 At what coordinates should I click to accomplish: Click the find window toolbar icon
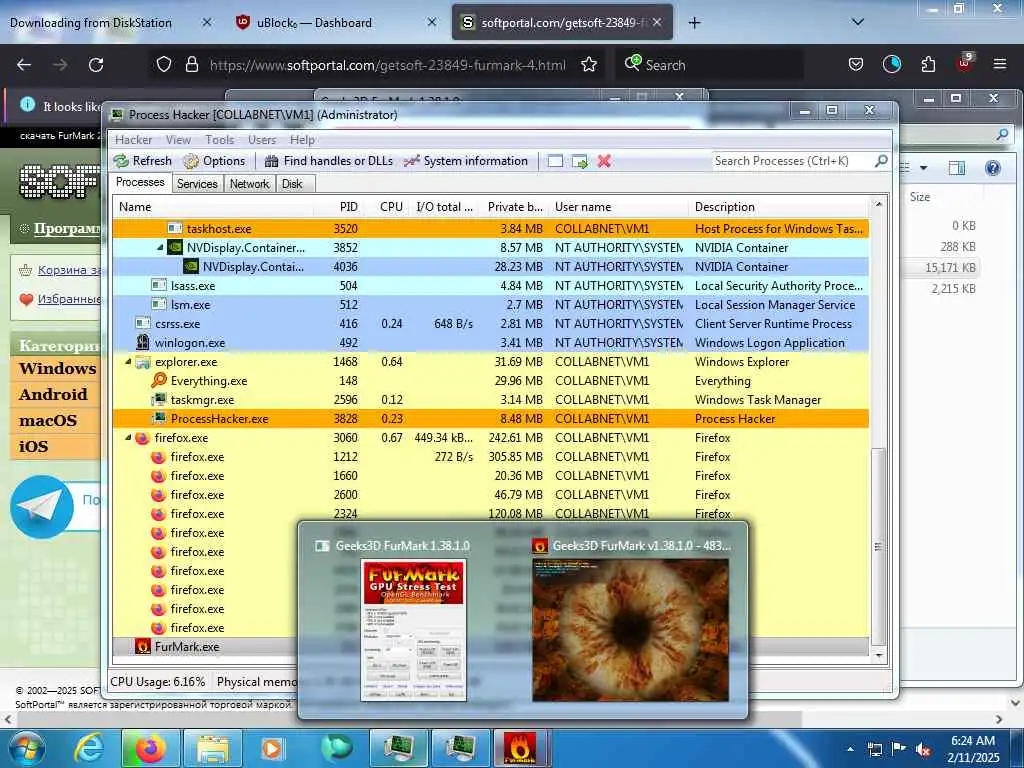pos(555,161)
